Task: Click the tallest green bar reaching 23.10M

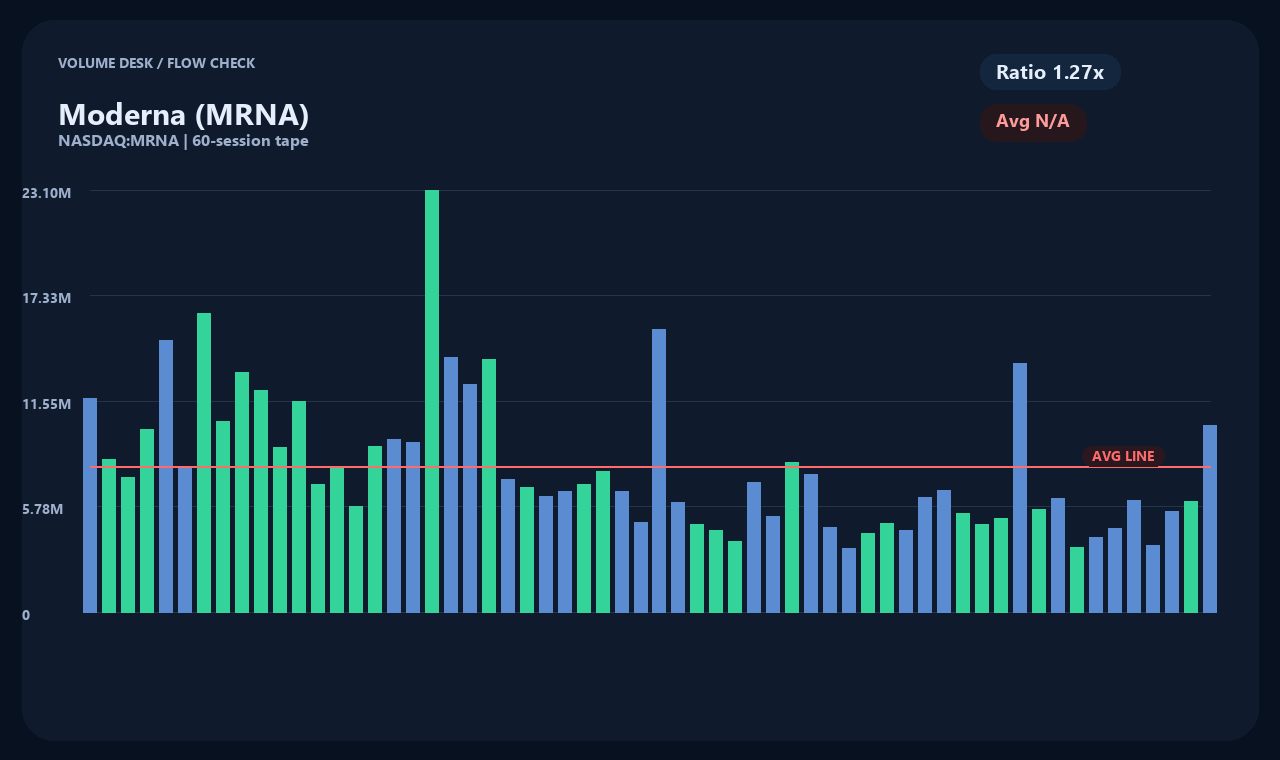Action: 432,401
